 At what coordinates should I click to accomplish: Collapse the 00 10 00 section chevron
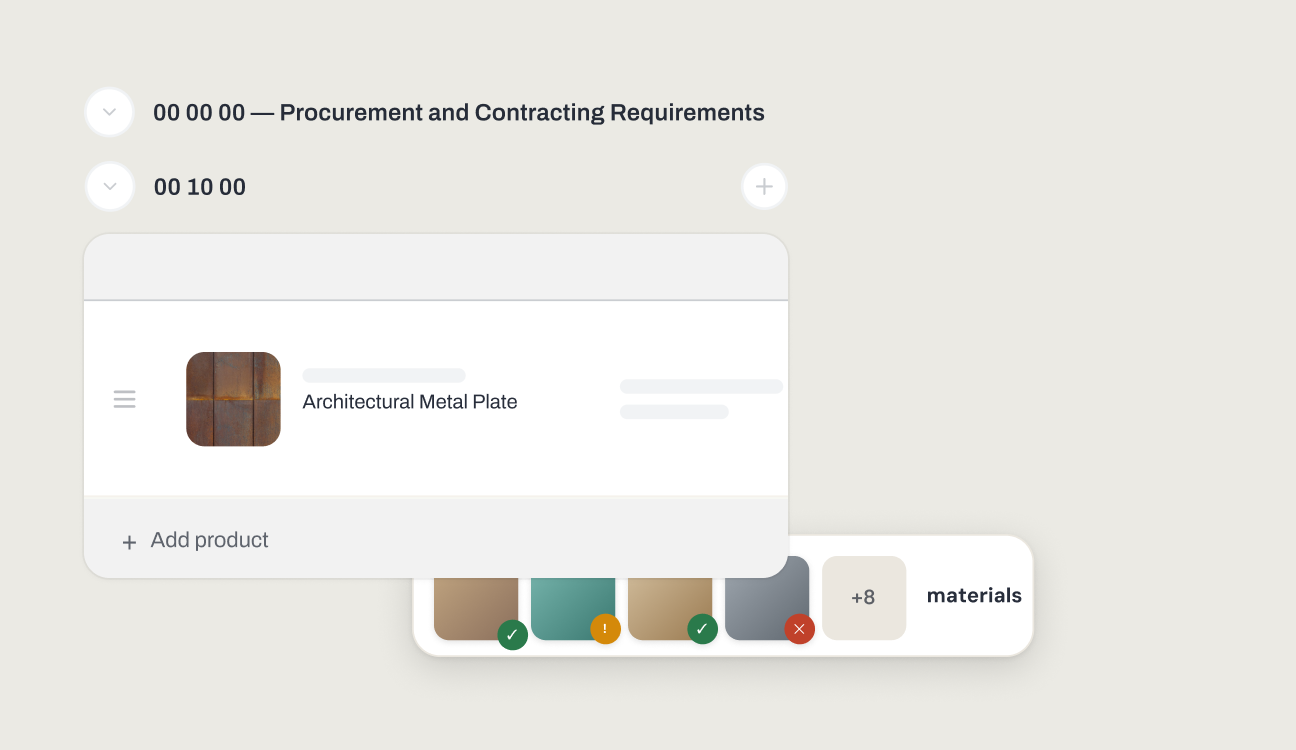(x=110, y=187)
